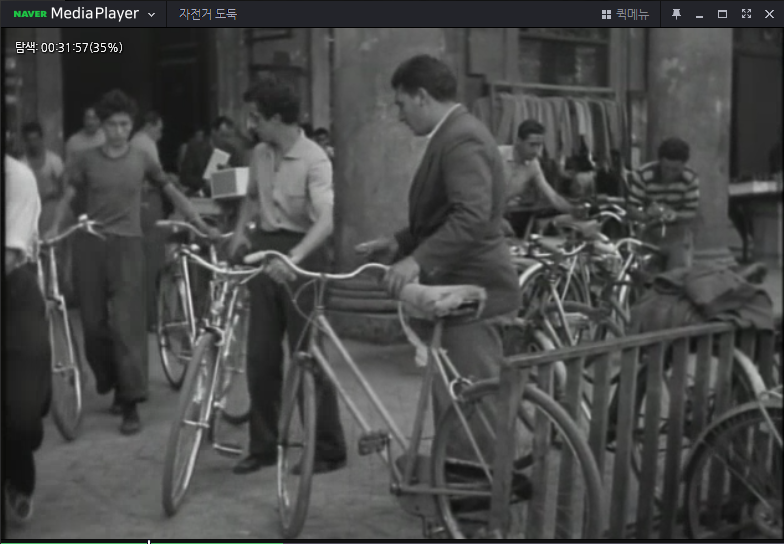Click the video title 자전거 도둑

point(208,14)
